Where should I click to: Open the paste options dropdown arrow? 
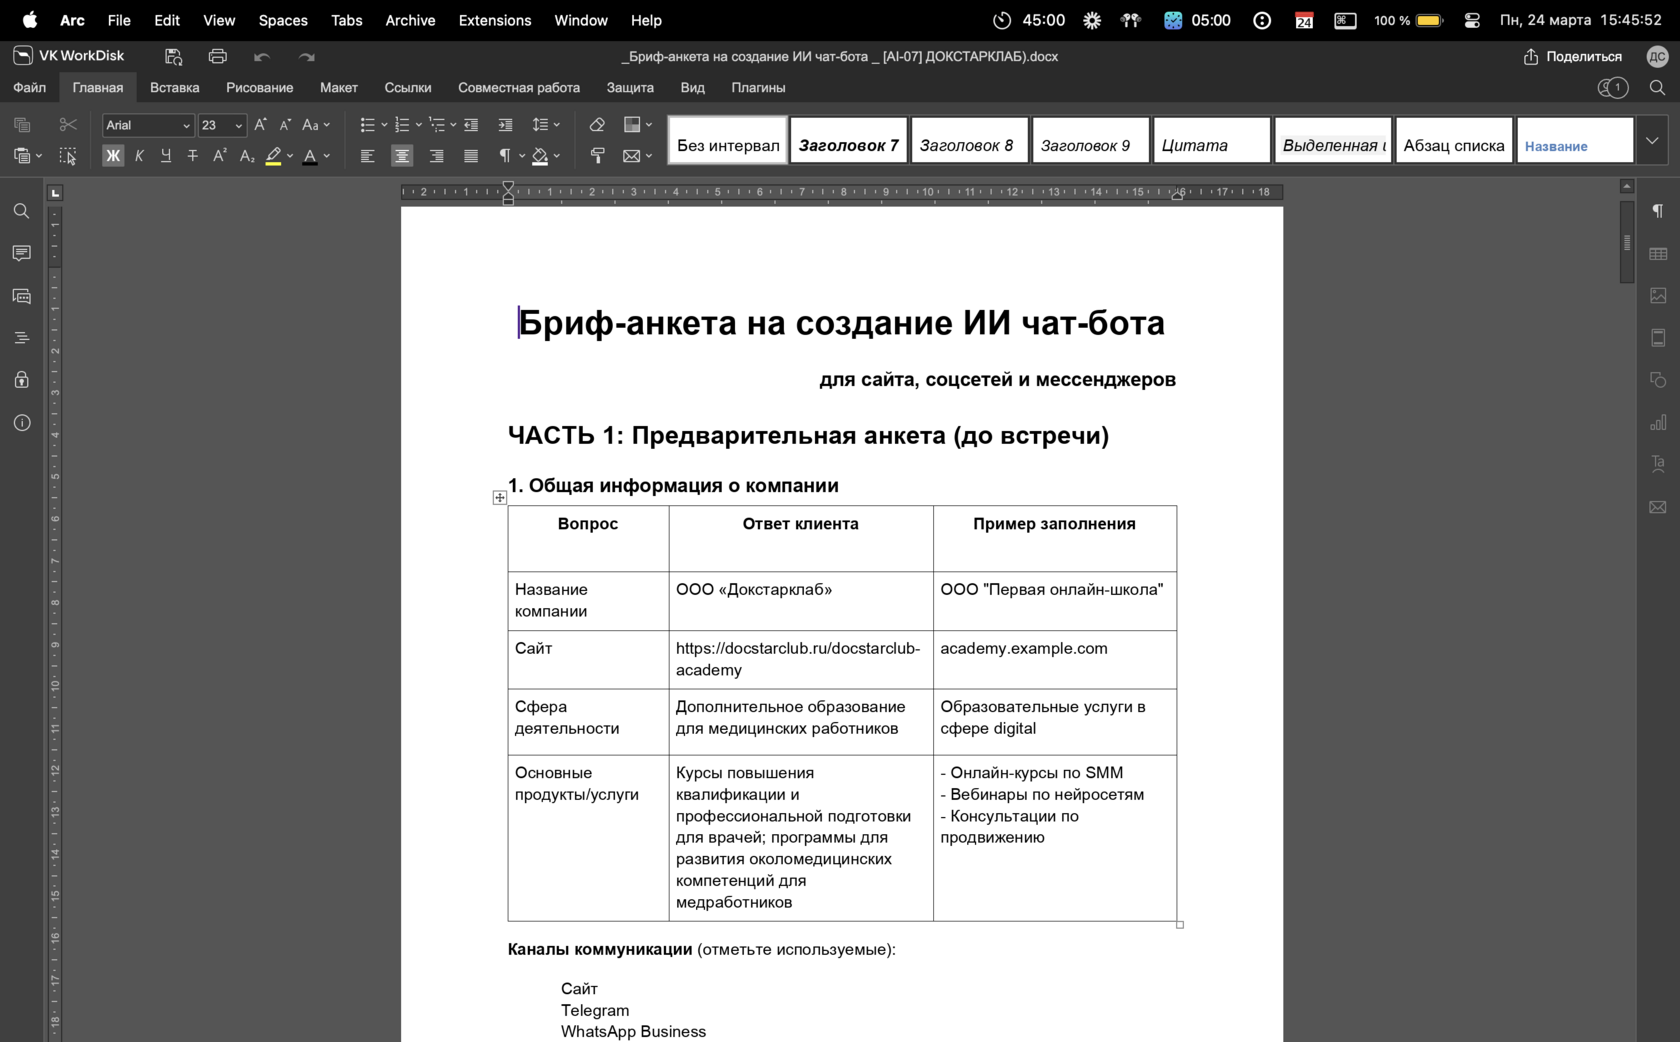click(39, 156)
